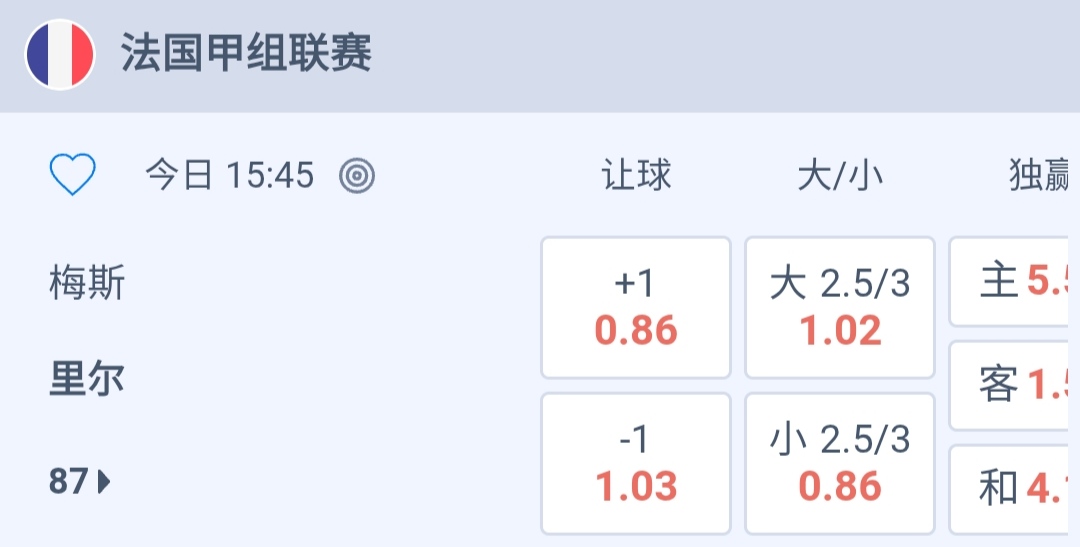Select the 让球 handicap column header
Screen dimensions: 1080x547
636,176
